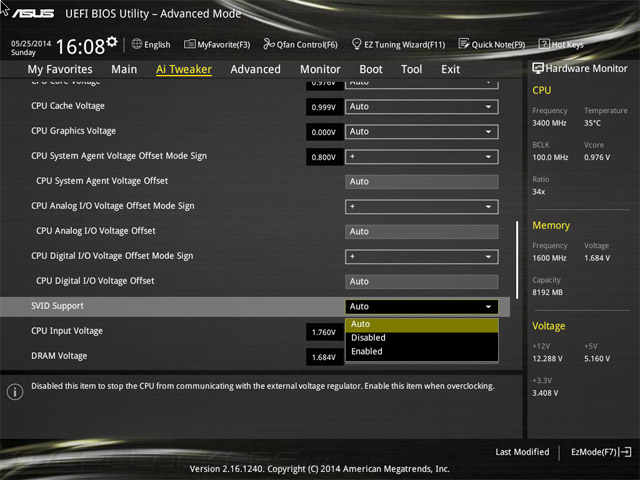Open CPU Digital I/O Voltage Offset Mode Sign dropdown
The width and height of the screenshot is (640, 480).
click(x=422, y=257)
